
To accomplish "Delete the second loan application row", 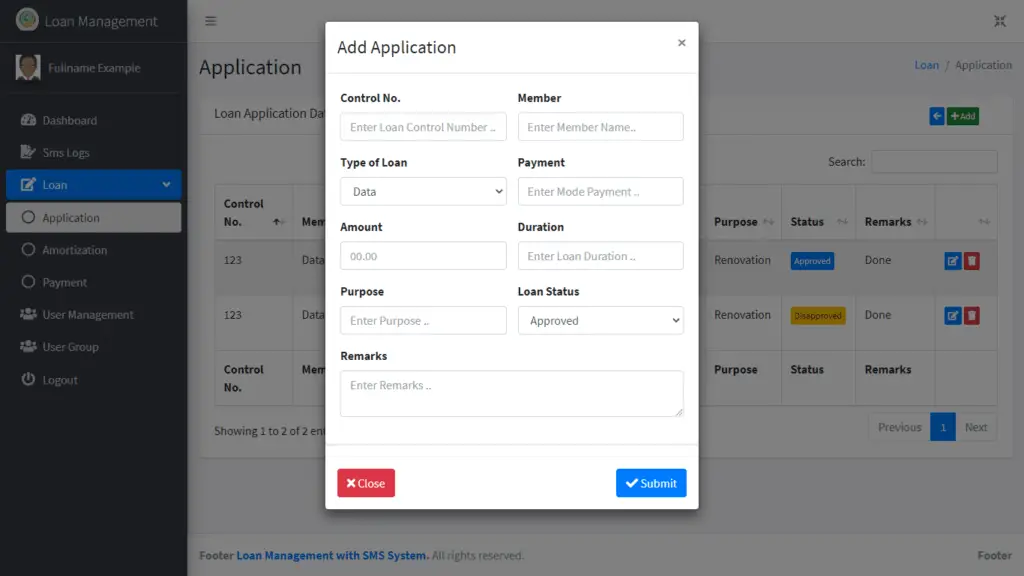I will [971, 315].
